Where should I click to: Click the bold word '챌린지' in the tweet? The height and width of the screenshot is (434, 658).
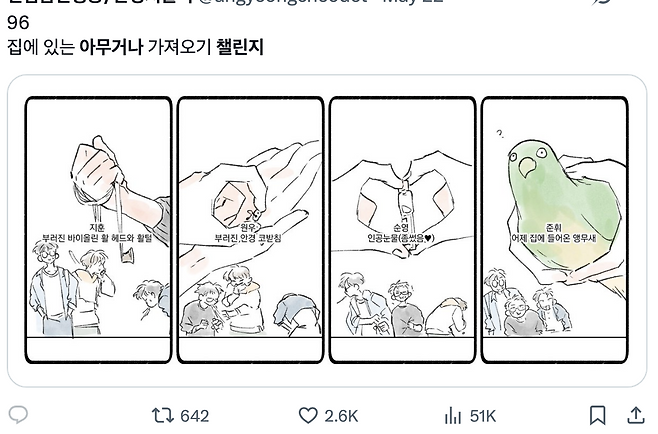tap(240, 47)
